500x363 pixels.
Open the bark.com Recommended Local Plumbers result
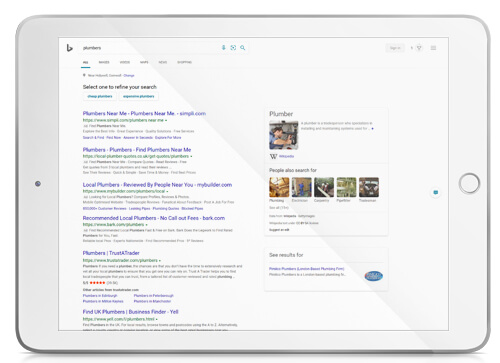click(154, 218)
